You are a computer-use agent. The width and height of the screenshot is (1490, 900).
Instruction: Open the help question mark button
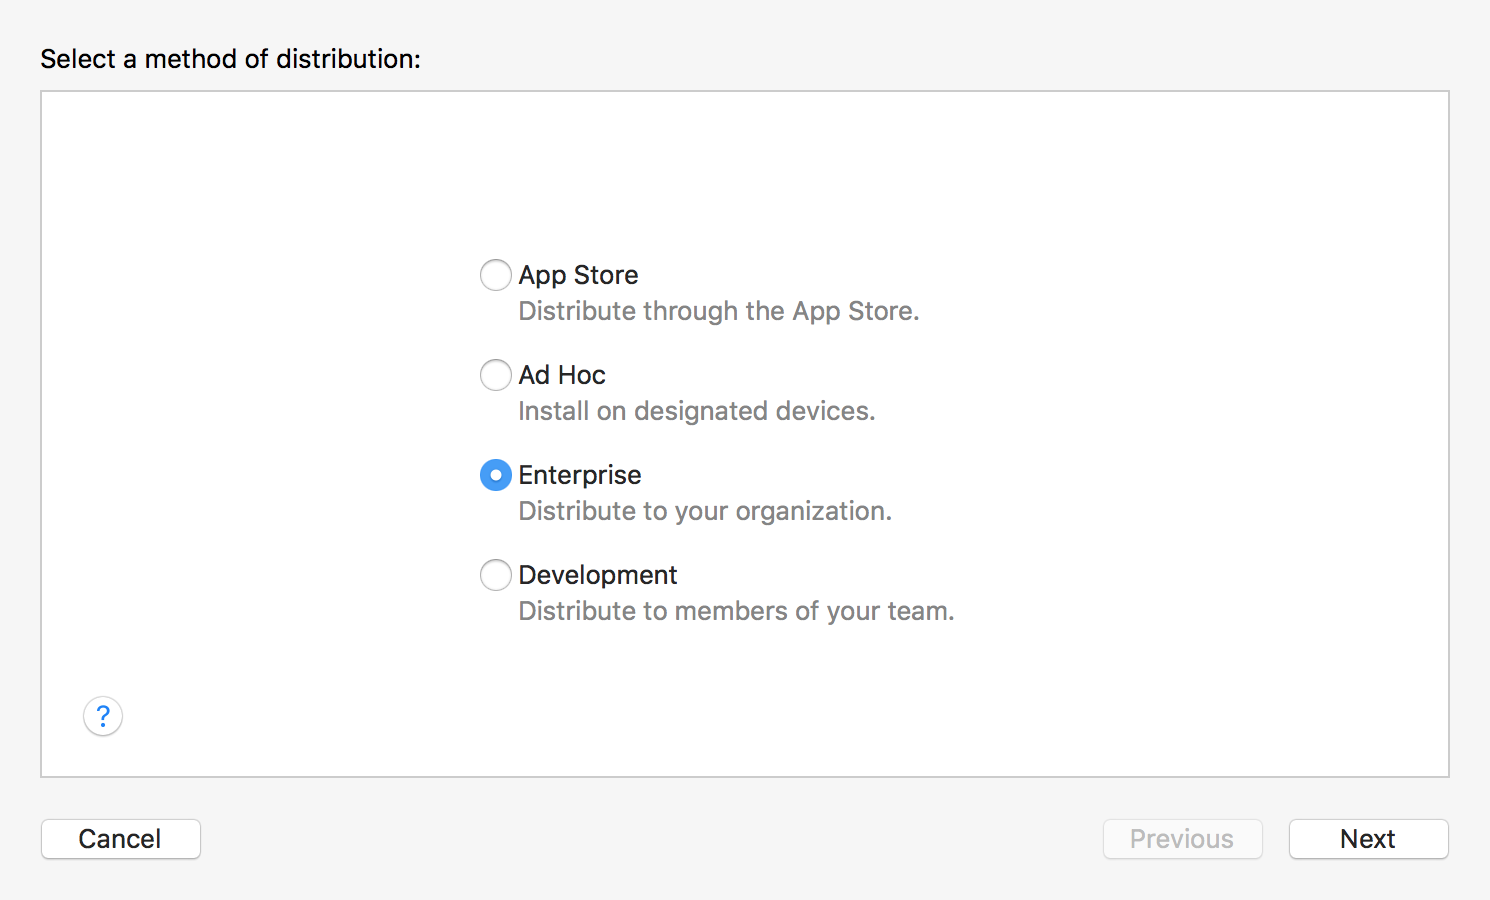[103, 716]
